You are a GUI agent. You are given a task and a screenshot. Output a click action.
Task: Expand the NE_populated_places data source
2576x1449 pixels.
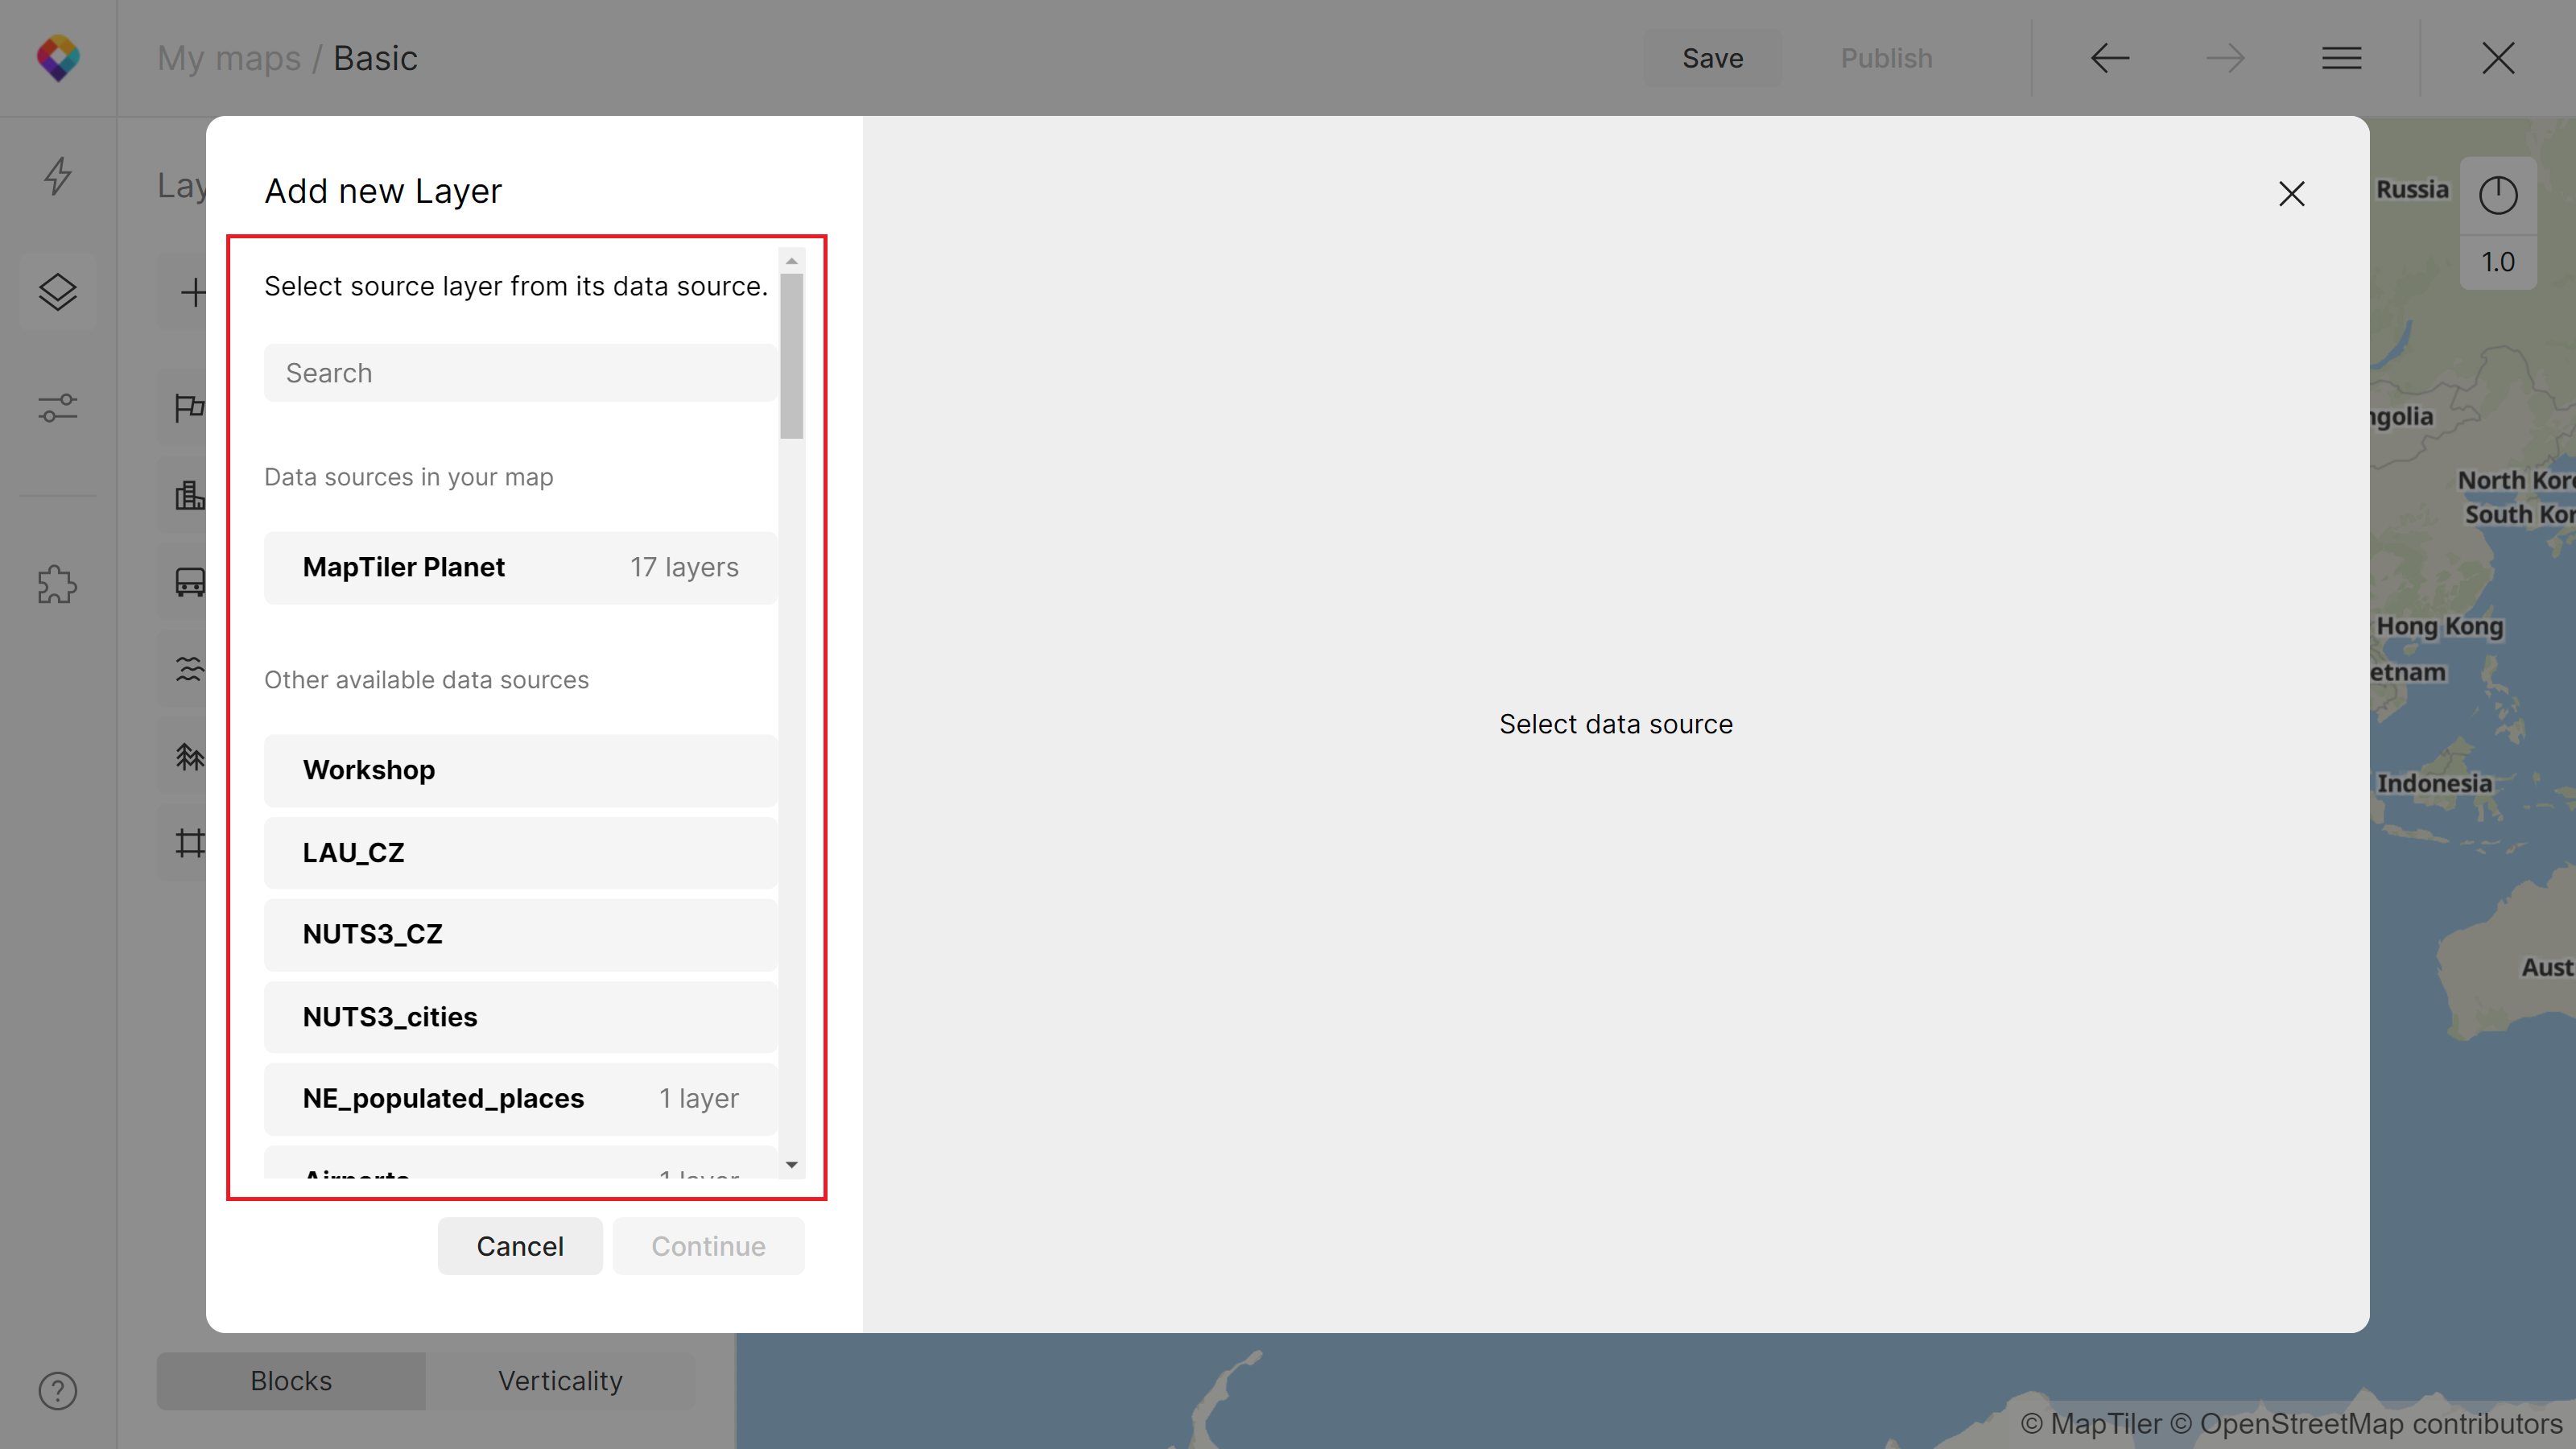[x=520, y=1098]
